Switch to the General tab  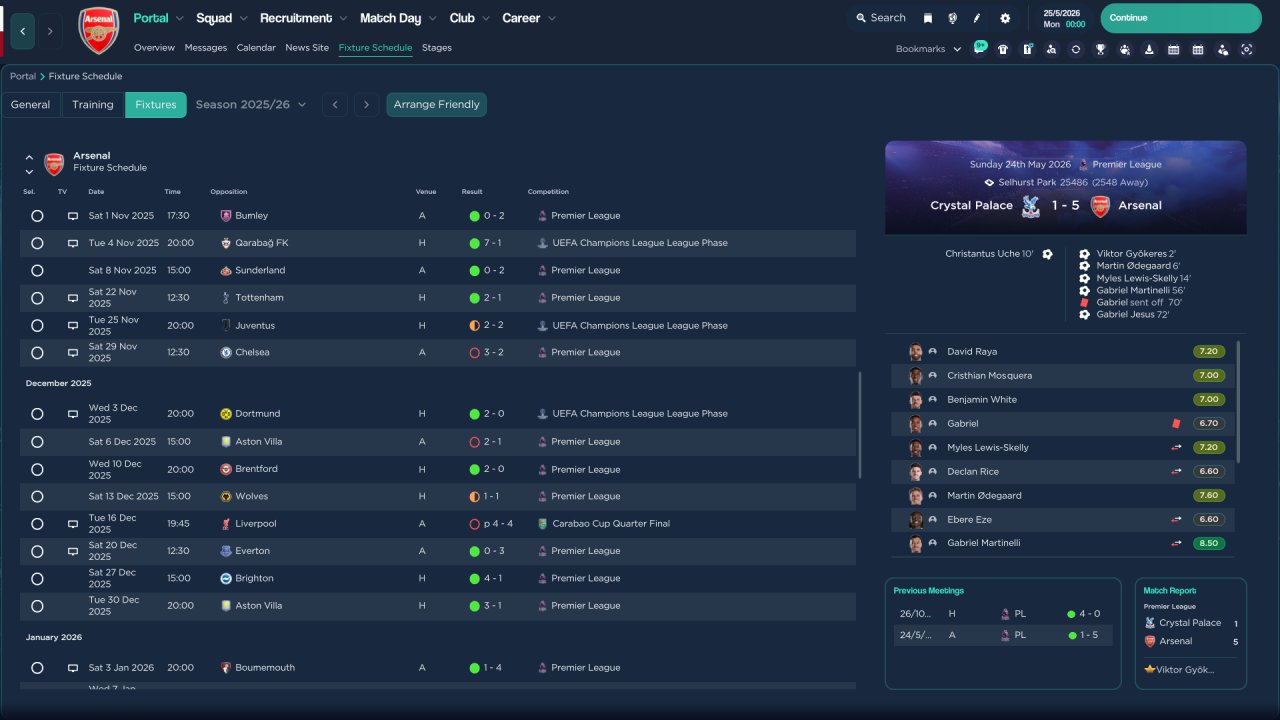(31, 105)
